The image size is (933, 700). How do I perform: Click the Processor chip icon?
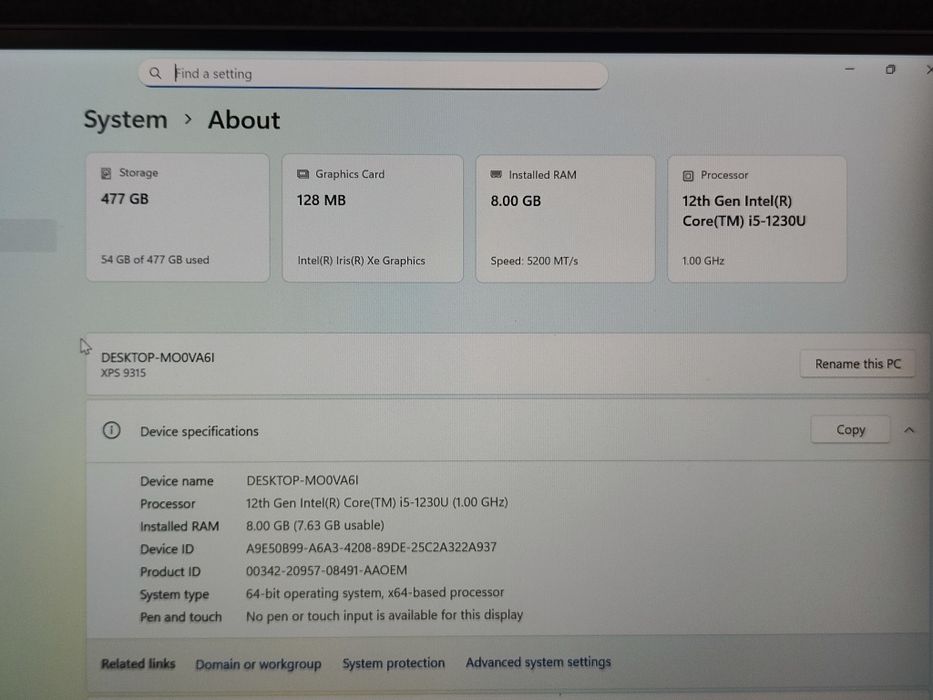click(x=688, y=176)
